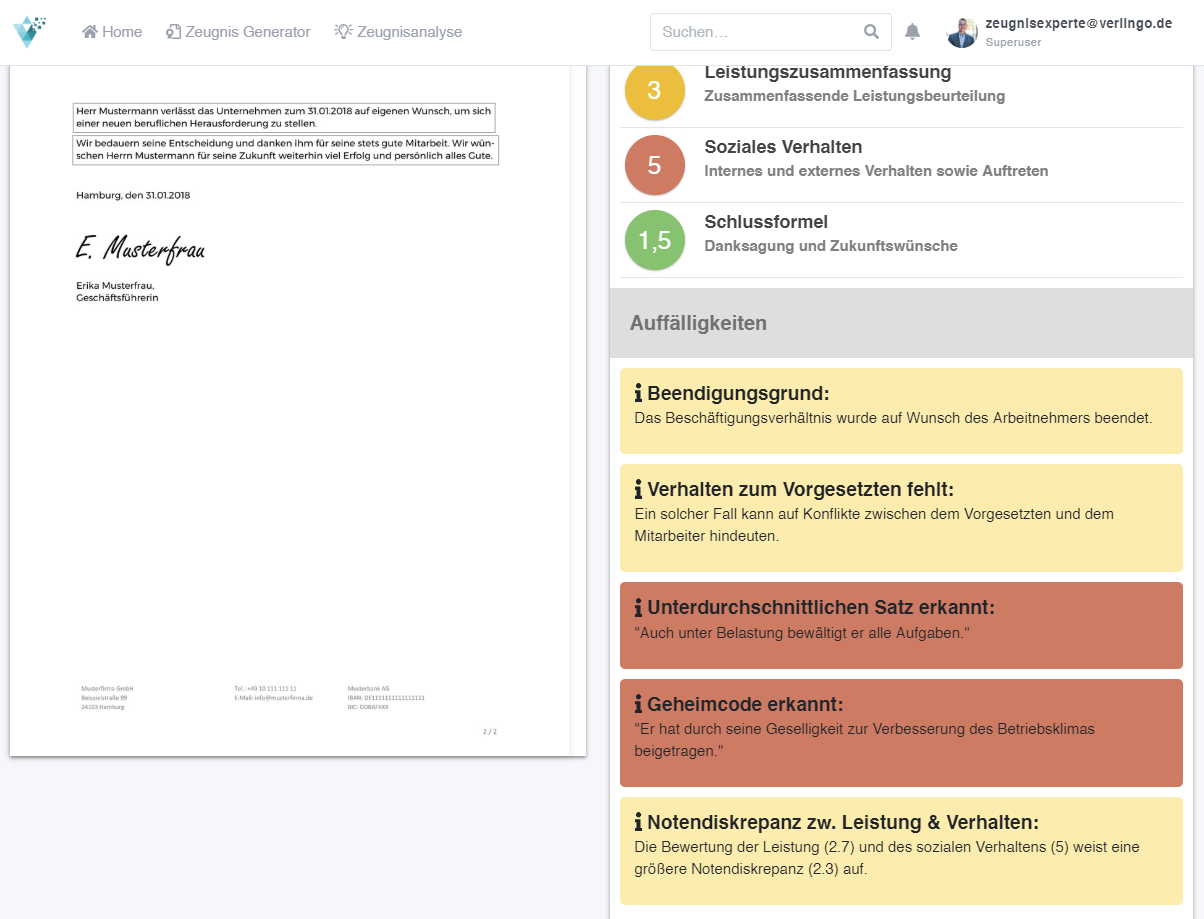Screen dimensions: 1204x919
Task: Click info icon beside Verhalten zum Vorgesetzten fehlt
Action: 638,489
